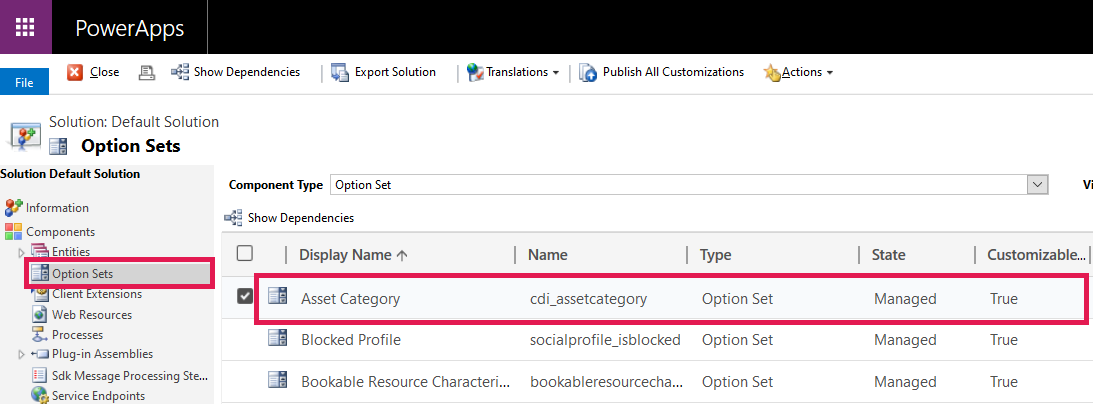Select Client Extensions in the tree
Screen dimensions: 1093x404
point(97,294)
